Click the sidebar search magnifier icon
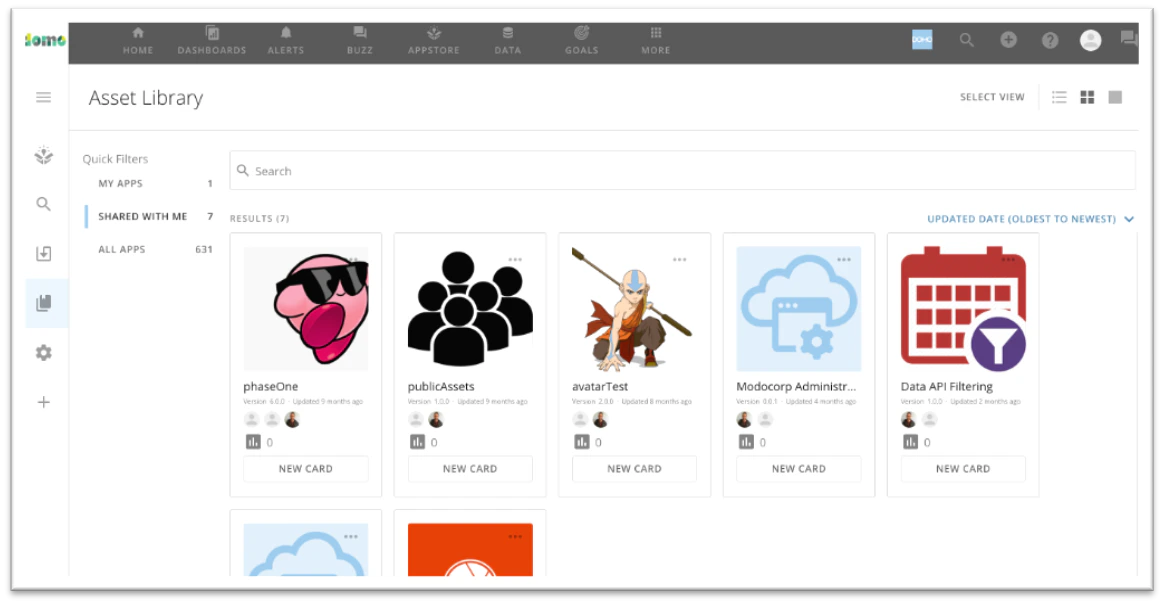The height and width of the screenshot is (606, 1164). [44, 204]
